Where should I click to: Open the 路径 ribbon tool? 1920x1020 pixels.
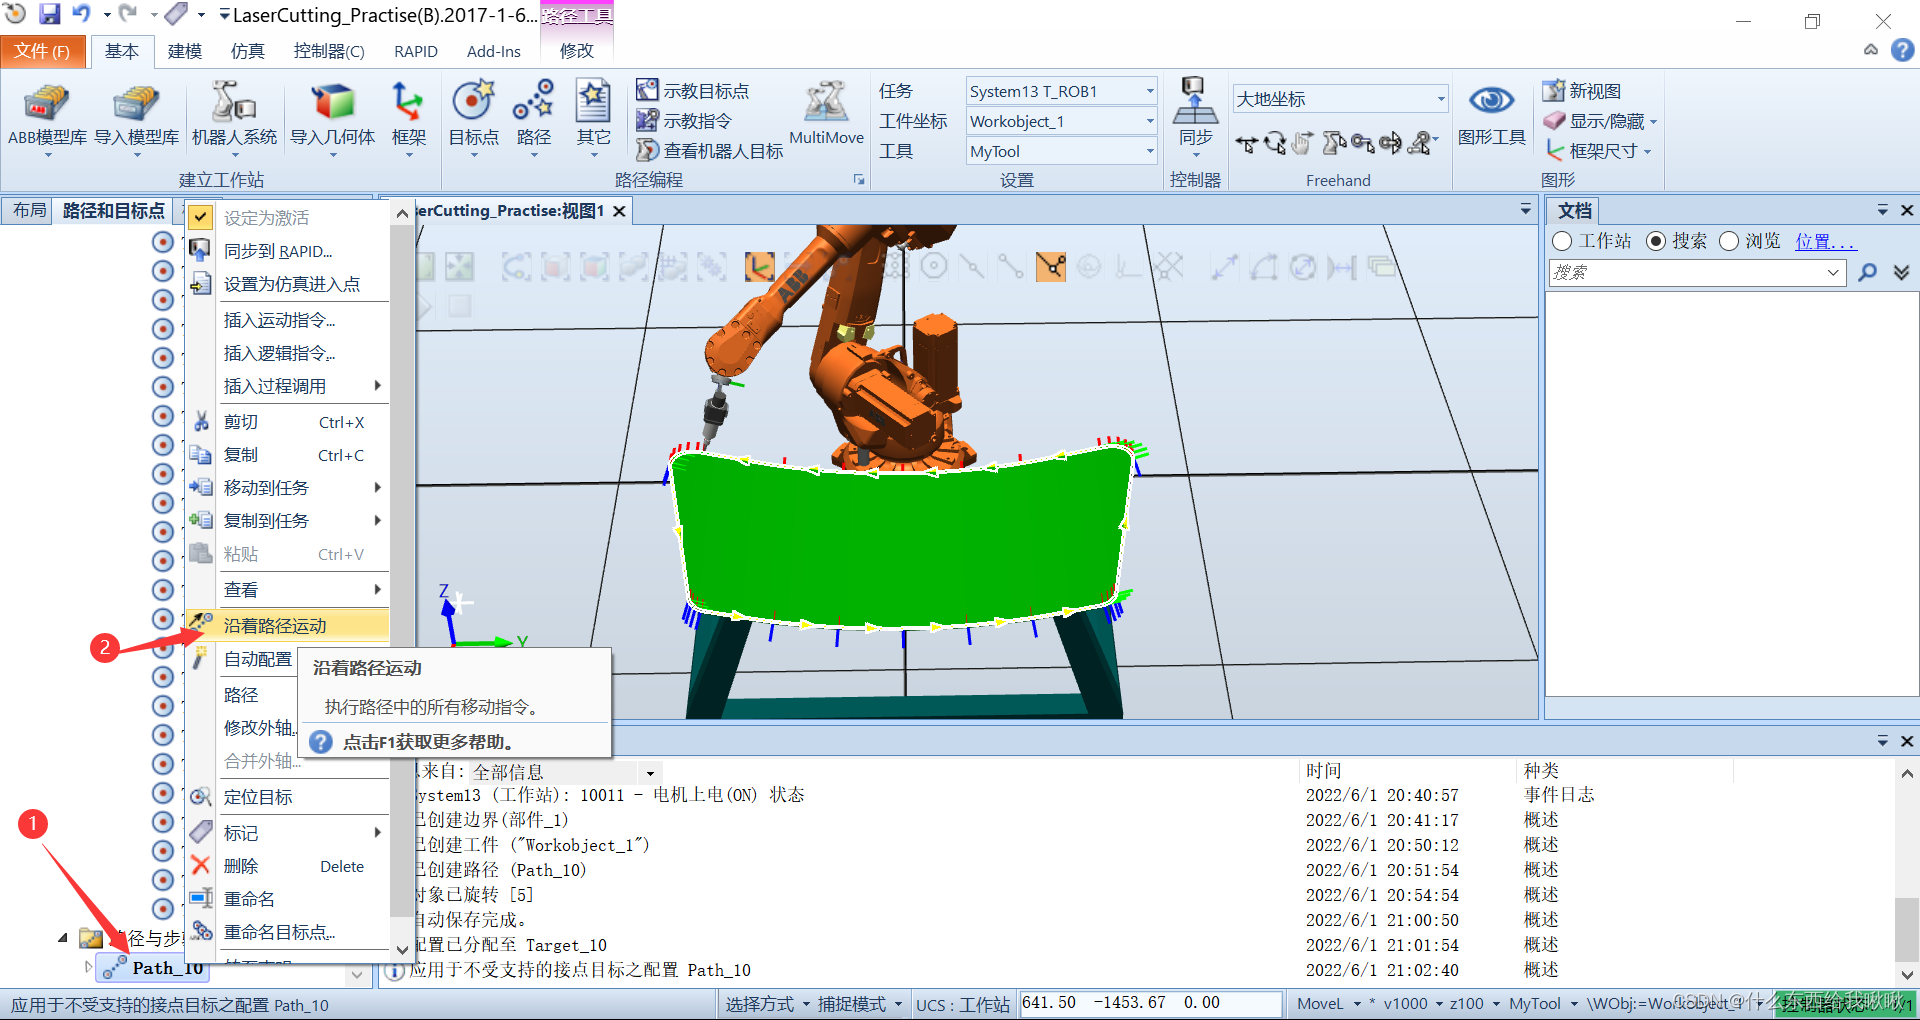533,116
